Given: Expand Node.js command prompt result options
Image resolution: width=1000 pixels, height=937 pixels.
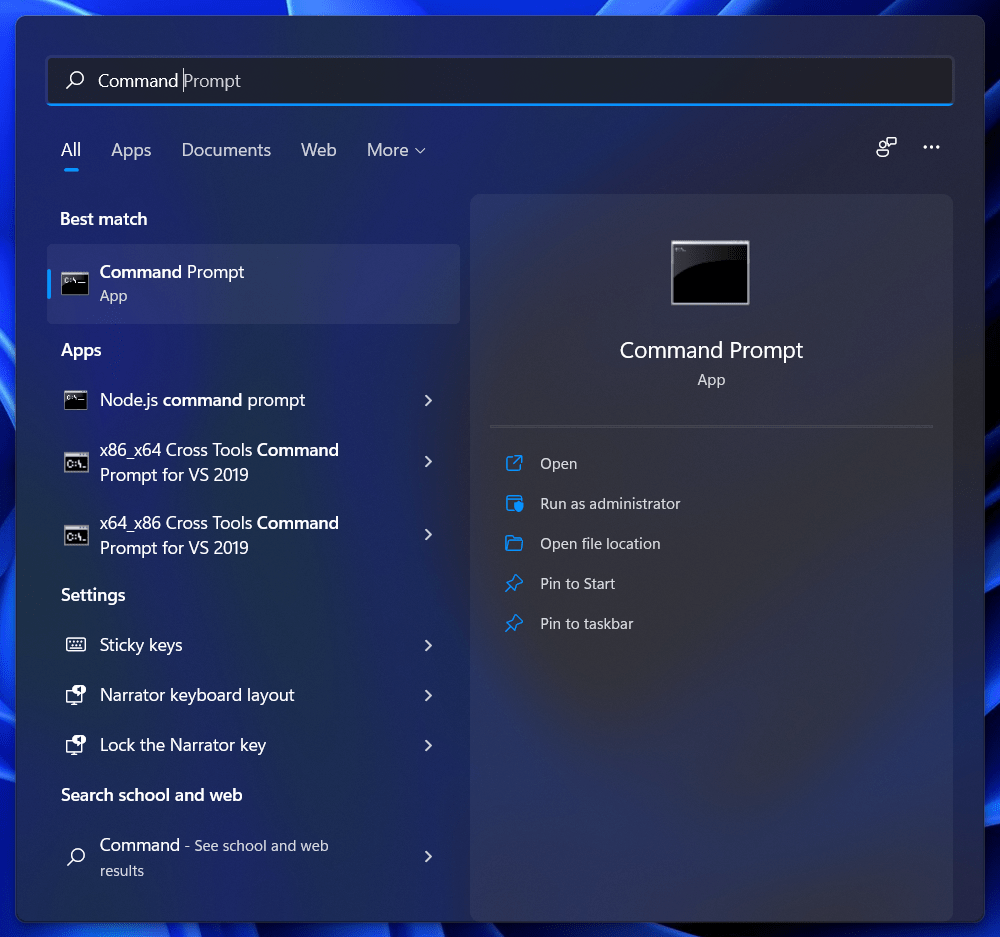Looking at the screenshot, I should pyautogui.click(x=428, y=400).
